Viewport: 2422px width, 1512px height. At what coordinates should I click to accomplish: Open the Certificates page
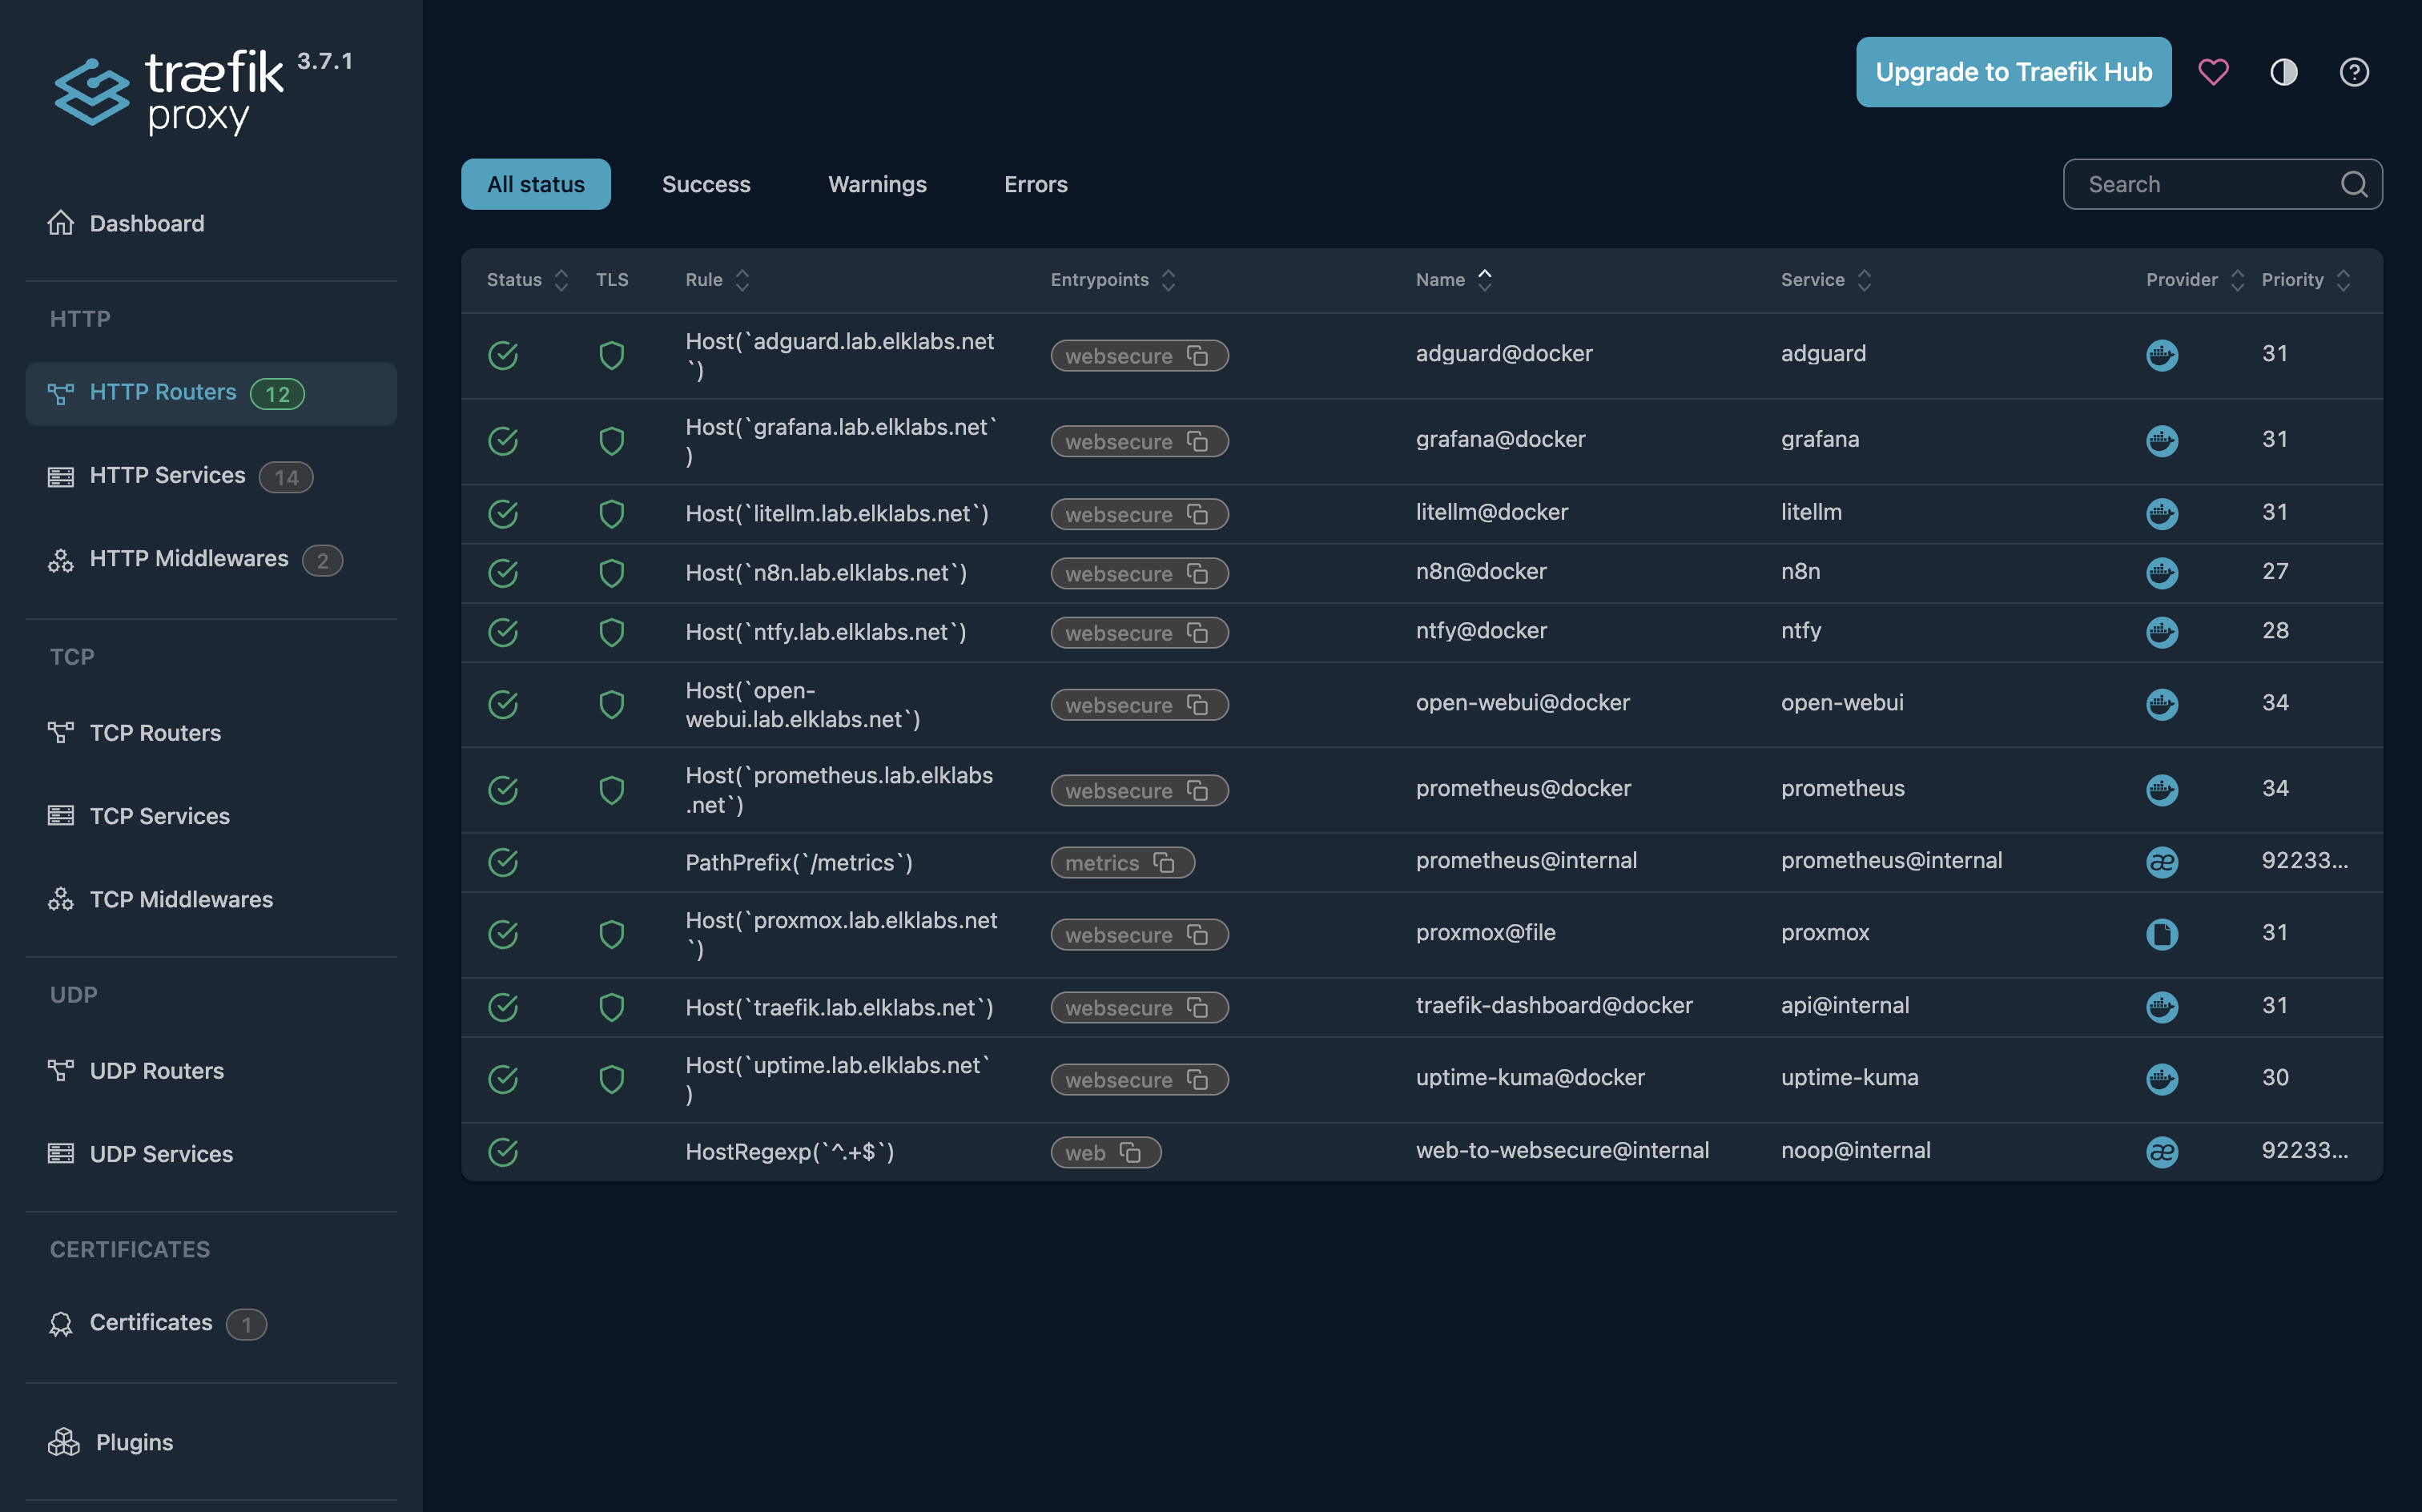[x=211, y=1323]
